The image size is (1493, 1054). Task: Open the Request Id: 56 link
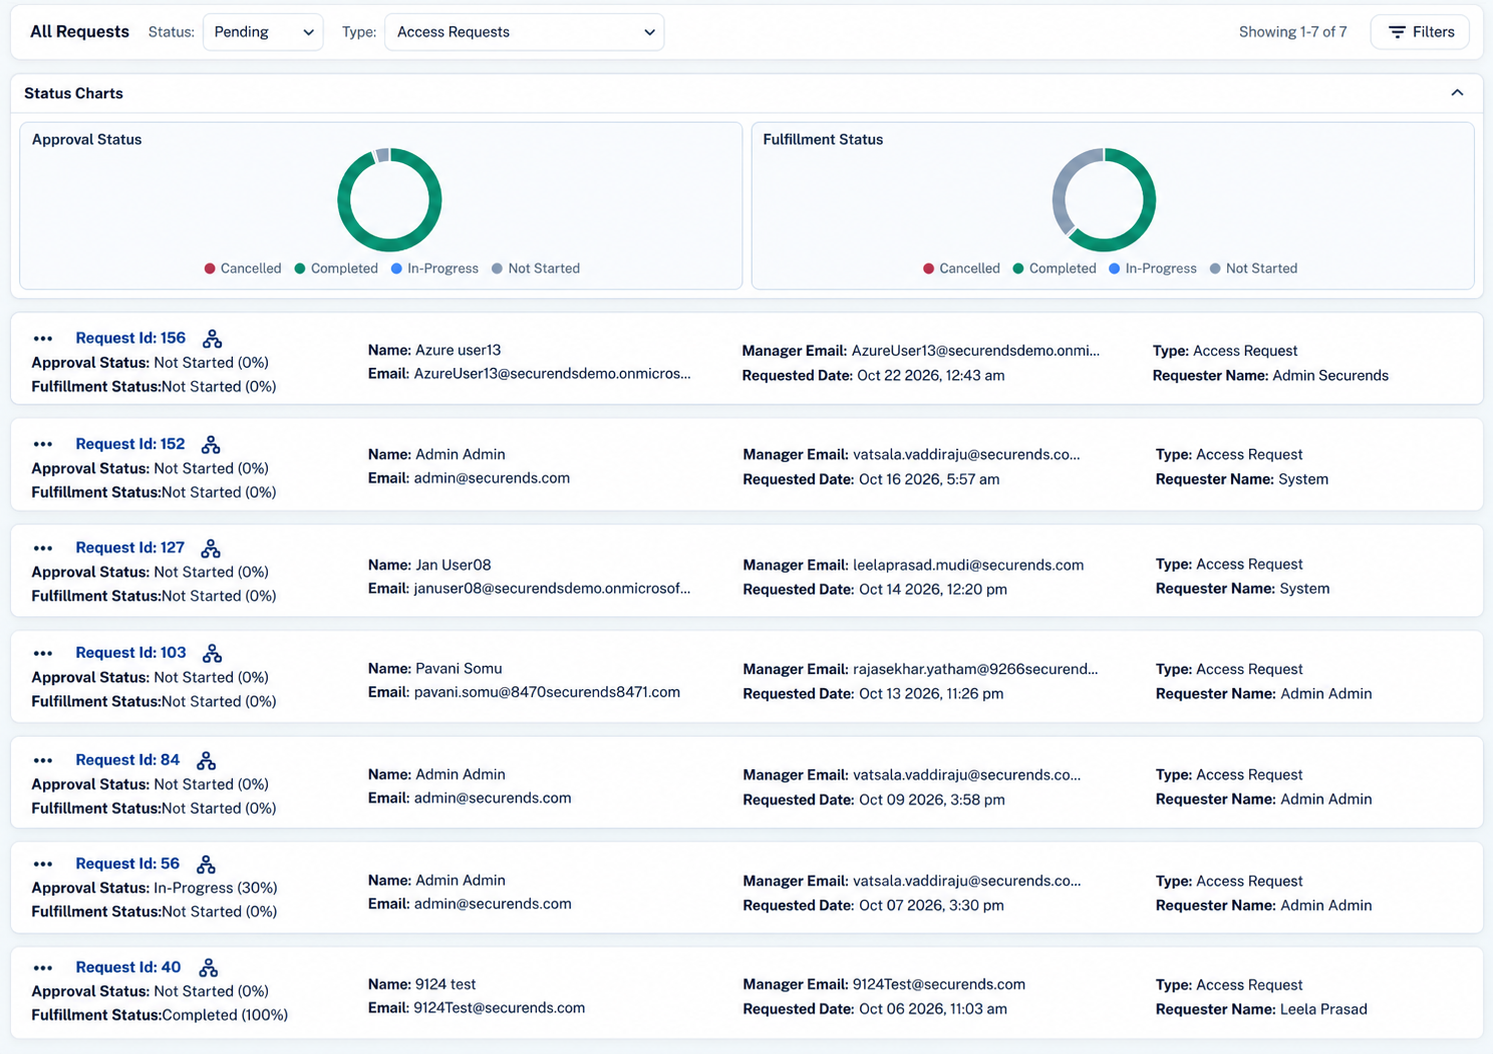(x=128, y=863)
